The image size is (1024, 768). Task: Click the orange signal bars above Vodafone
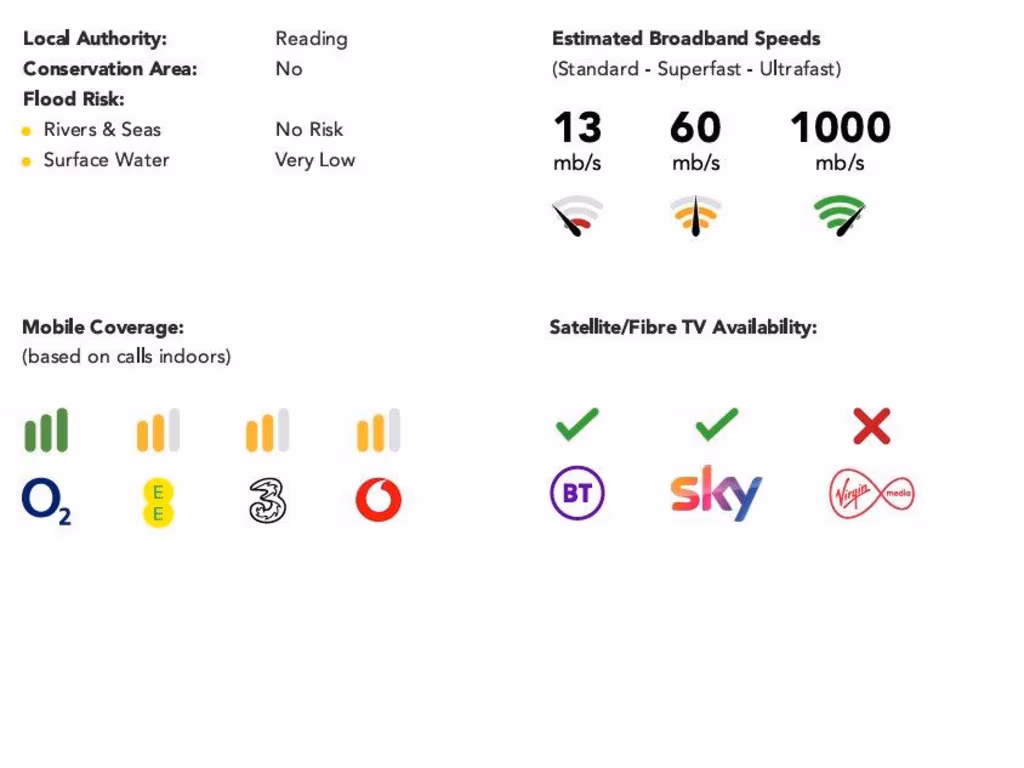tap(378, 430)
